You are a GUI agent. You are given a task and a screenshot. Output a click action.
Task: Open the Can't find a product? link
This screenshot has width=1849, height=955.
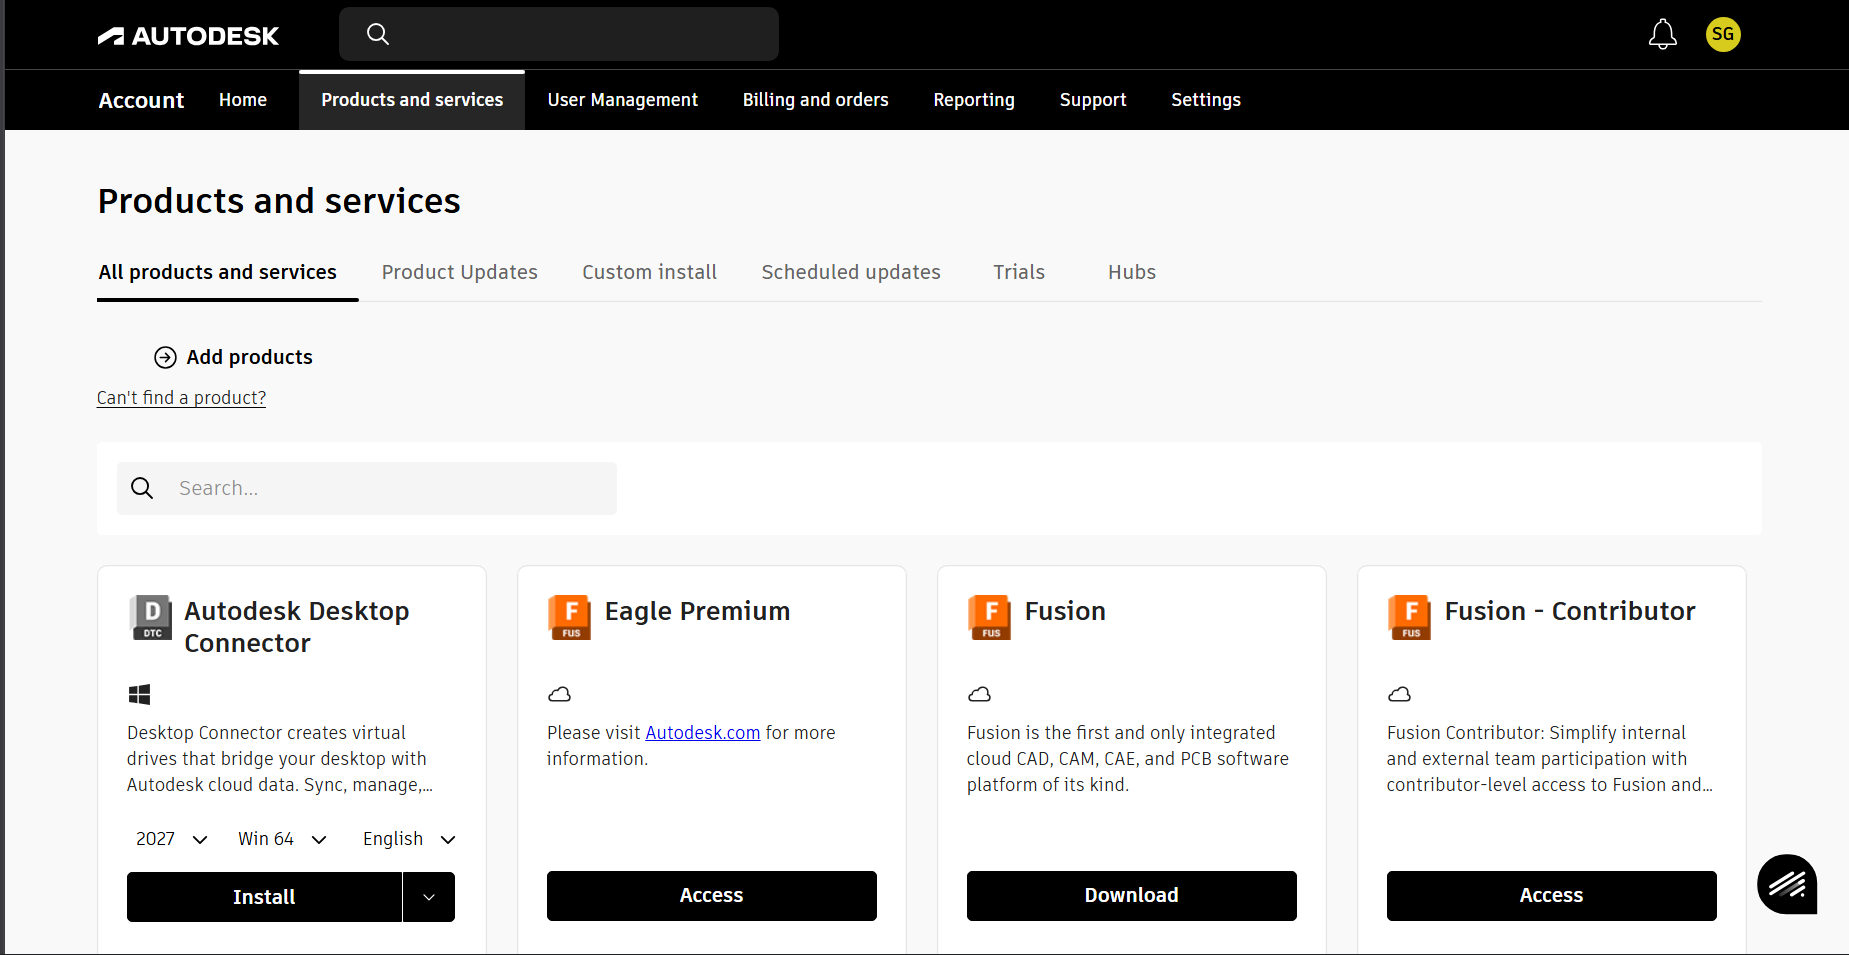(181, 398)
